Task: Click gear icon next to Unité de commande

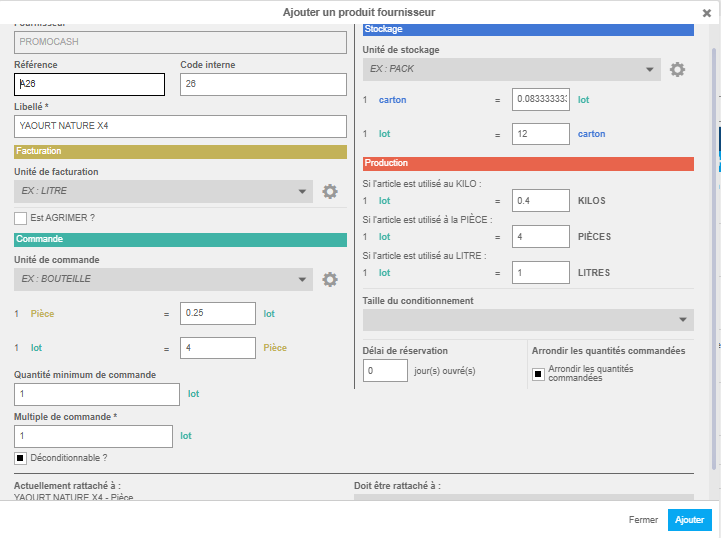Action: (x=330, y=279)
